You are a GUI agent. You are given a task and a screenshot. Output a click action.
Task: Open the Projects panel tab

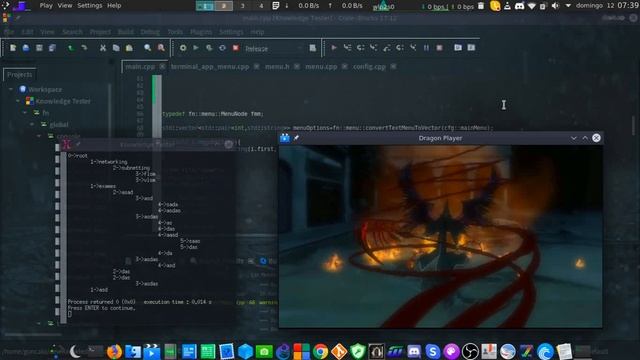(20, 74)
